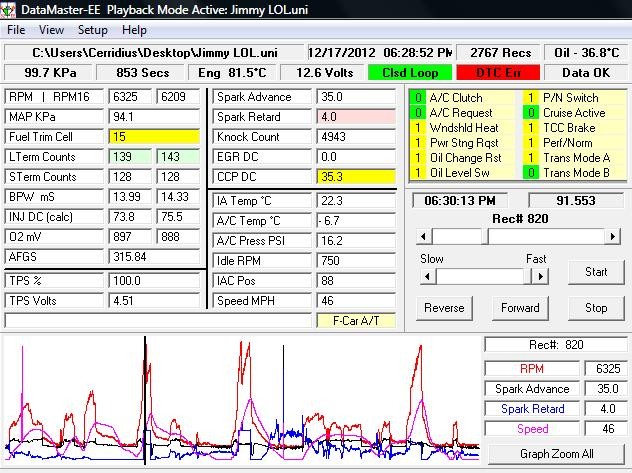Click the Knock Count value 4943

[356, 137]
